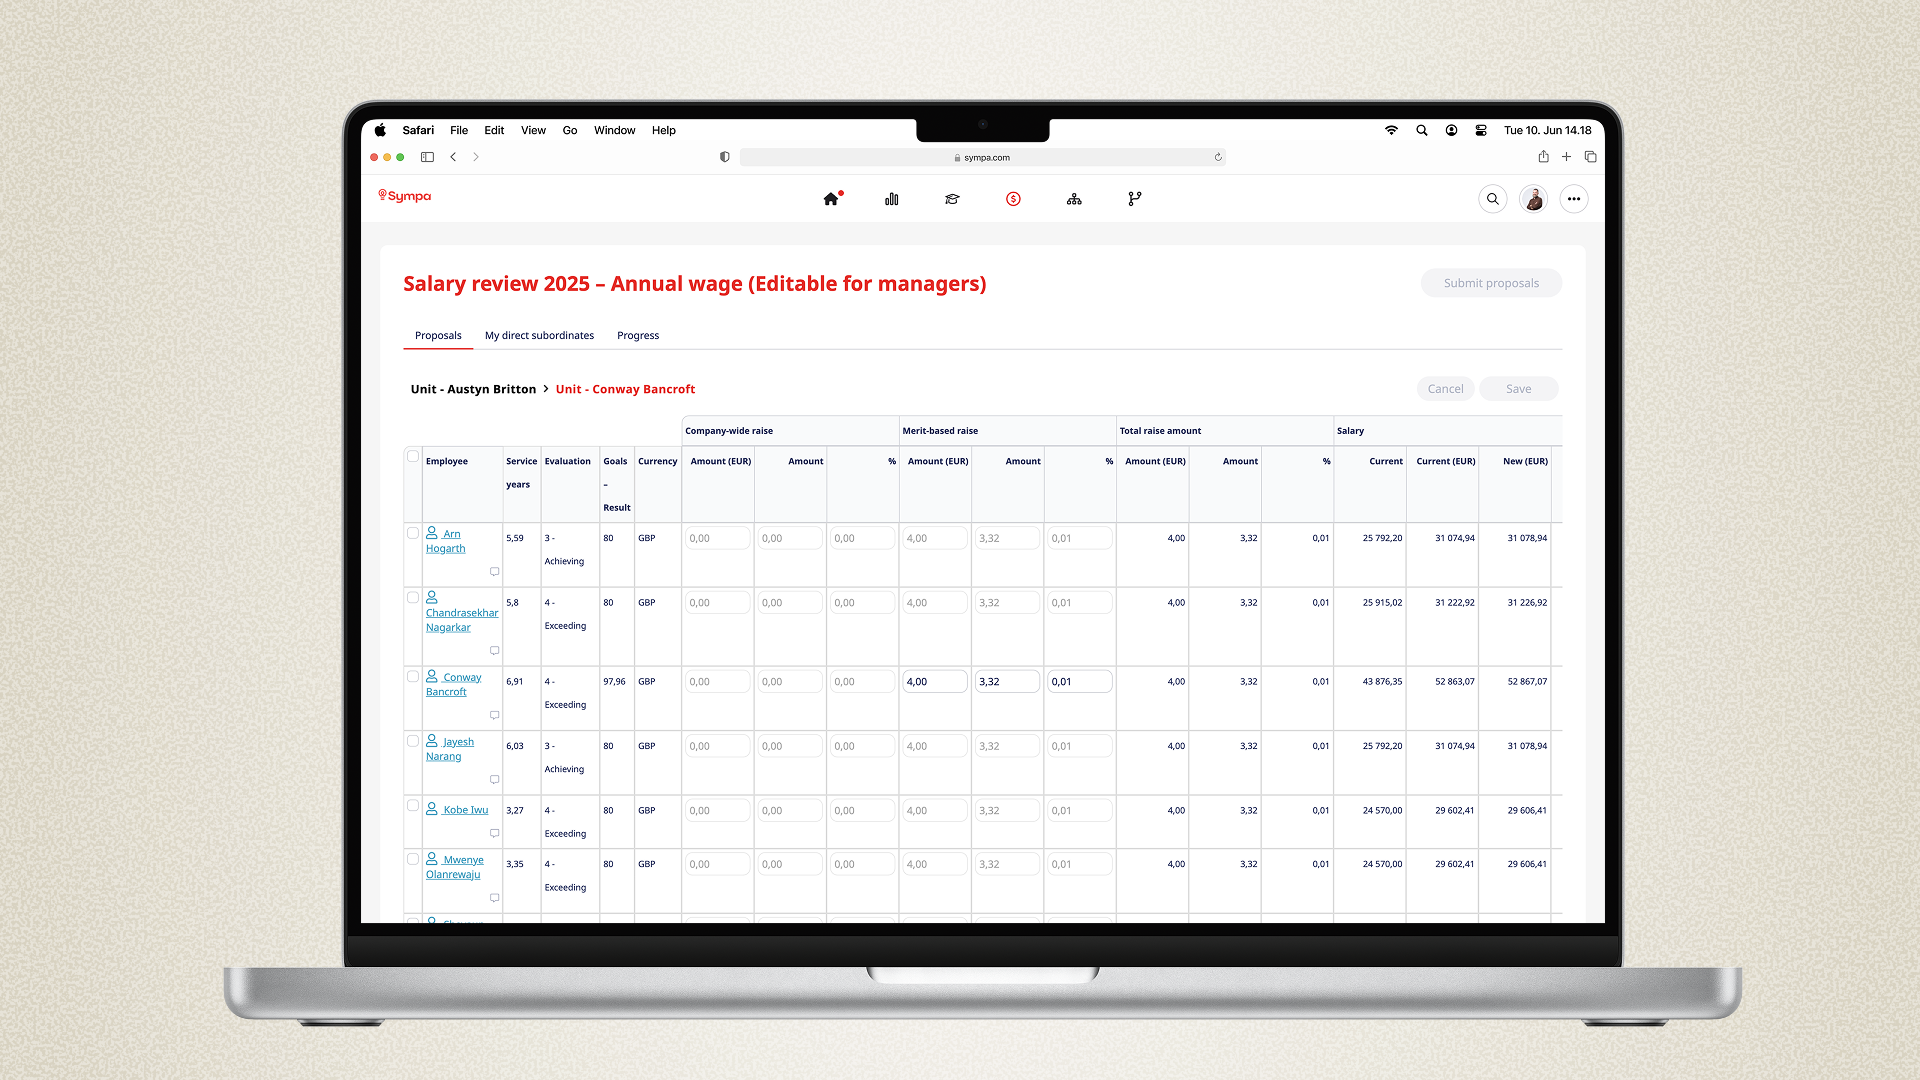The width and height of the screenshot is (1920, 1080).
Task: Open the bar chart analytics icon
Action: pyautogui.click(x=892, y=199)
